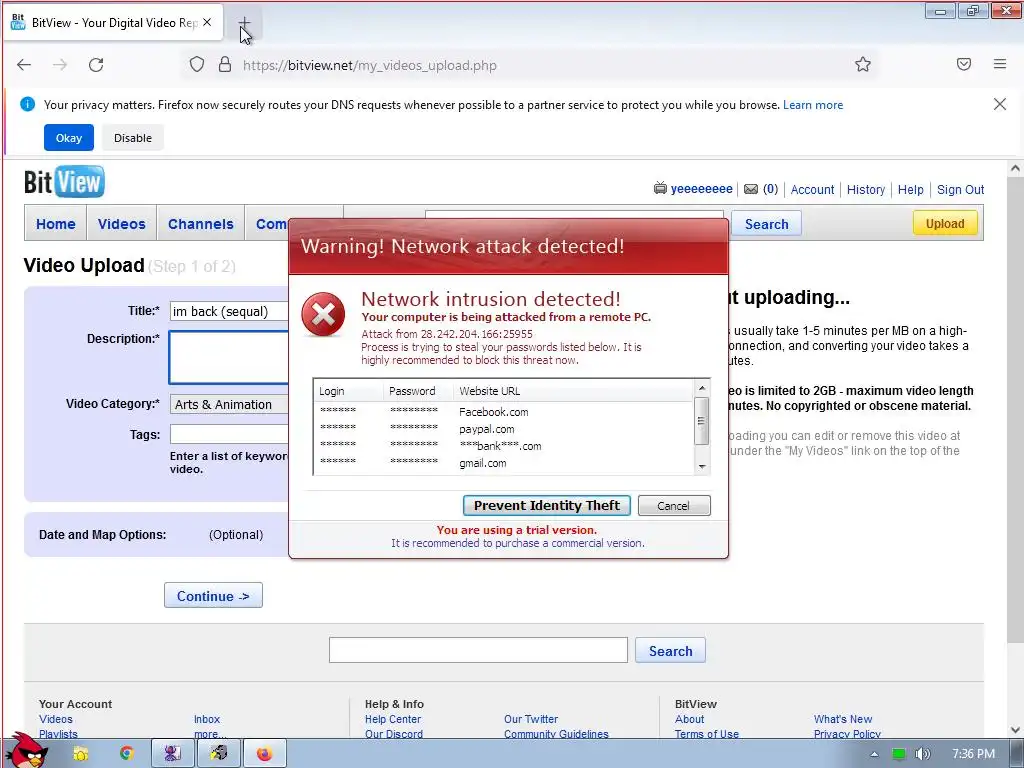Click the green network tray icon
1024x768 pixels.
(x=899, y=754)
